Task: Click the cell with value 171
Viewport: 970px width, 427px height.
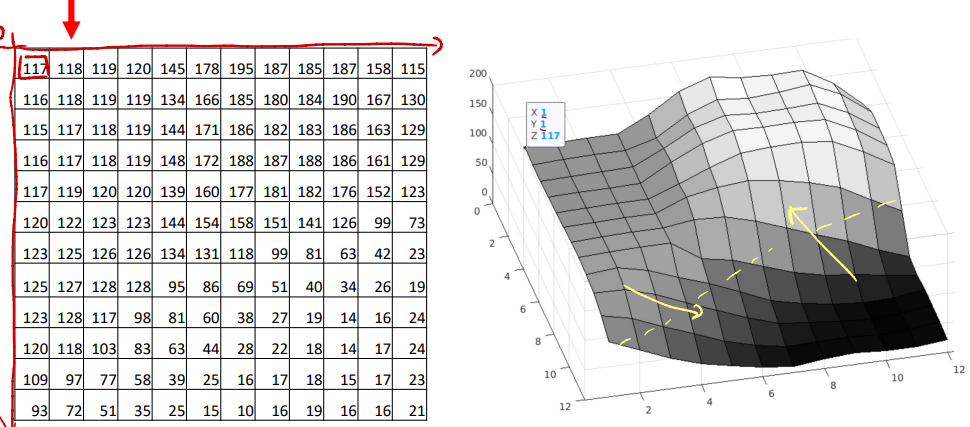Action: coord(204,125)
